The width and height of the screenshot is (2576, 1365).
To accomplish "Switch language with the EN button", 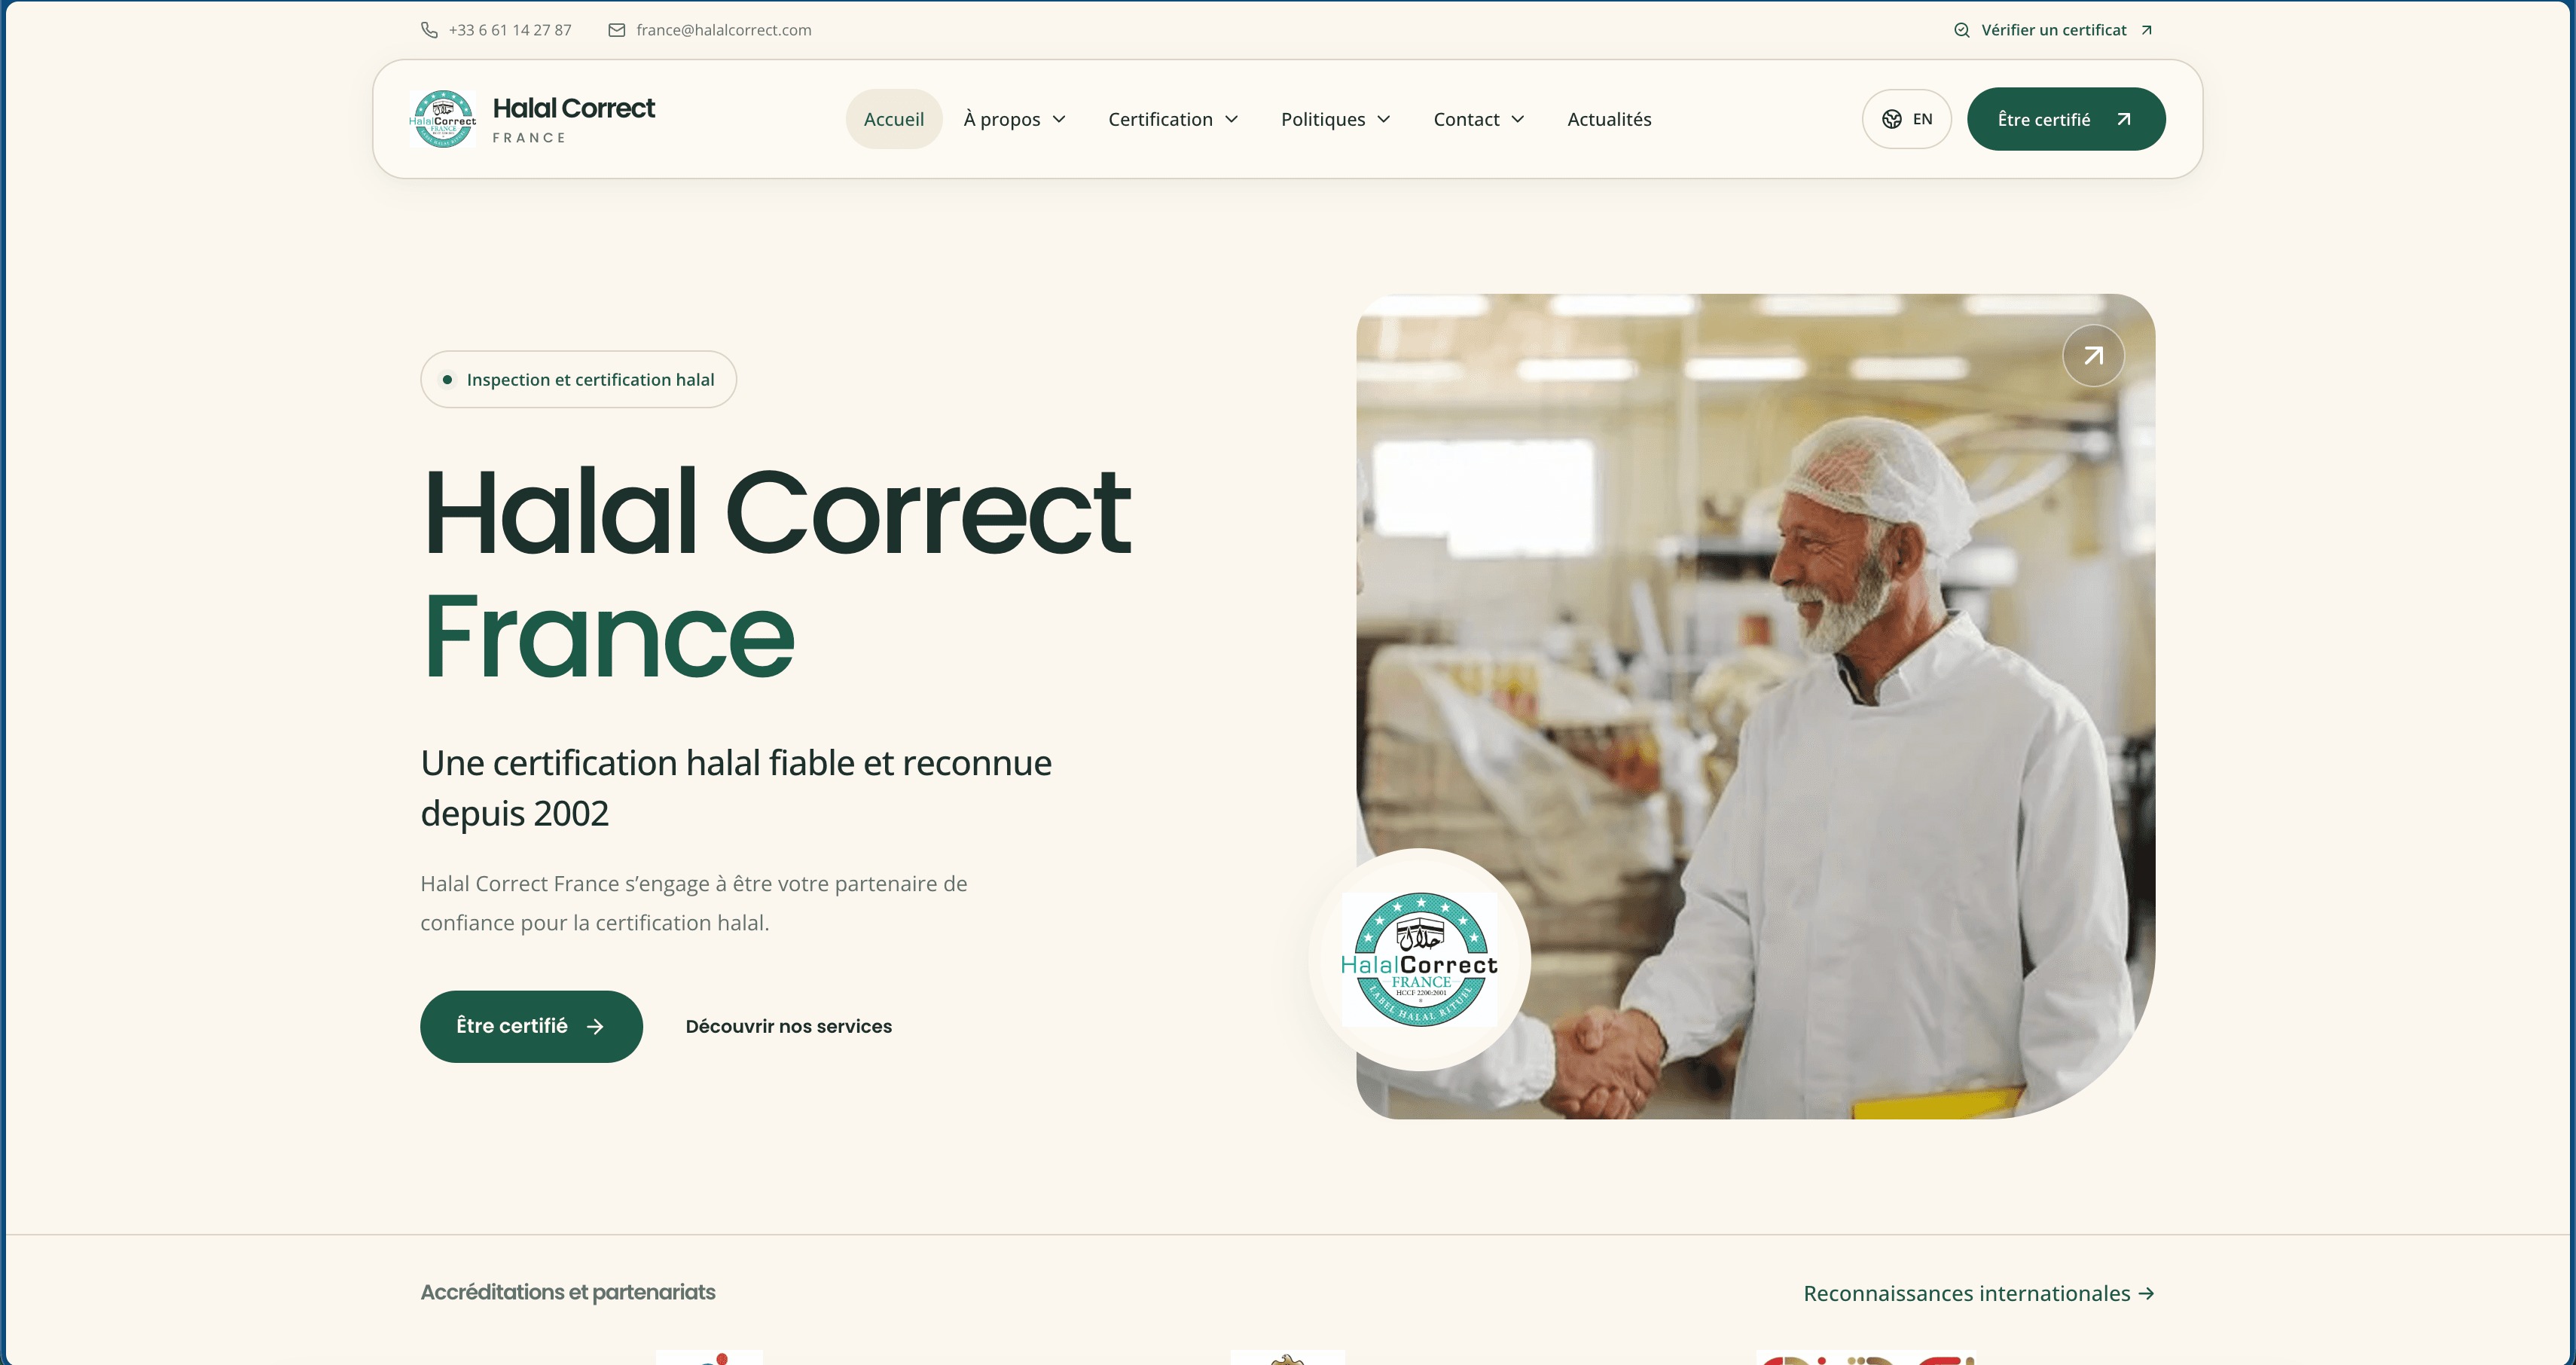I will coord(1906,119).
